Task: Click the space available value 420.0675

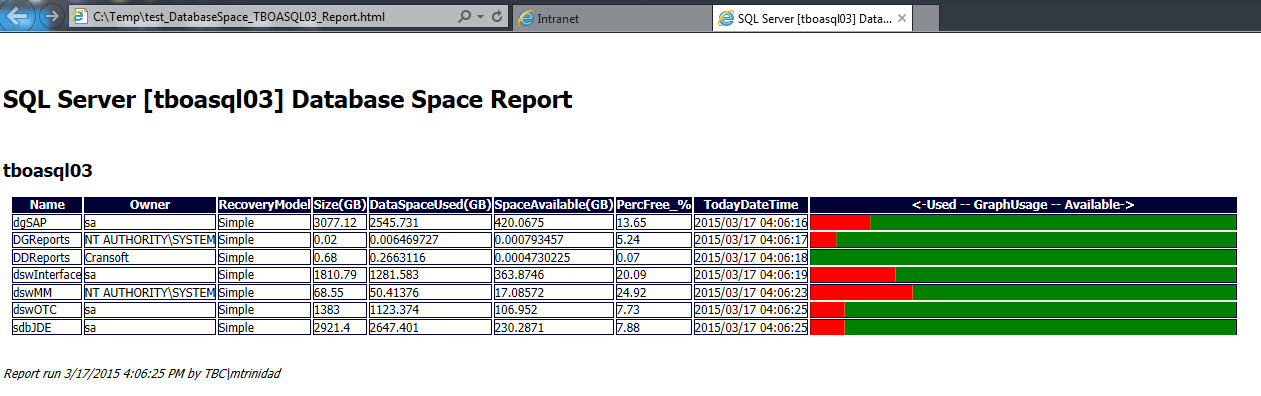Action: (x=553, y=222)
